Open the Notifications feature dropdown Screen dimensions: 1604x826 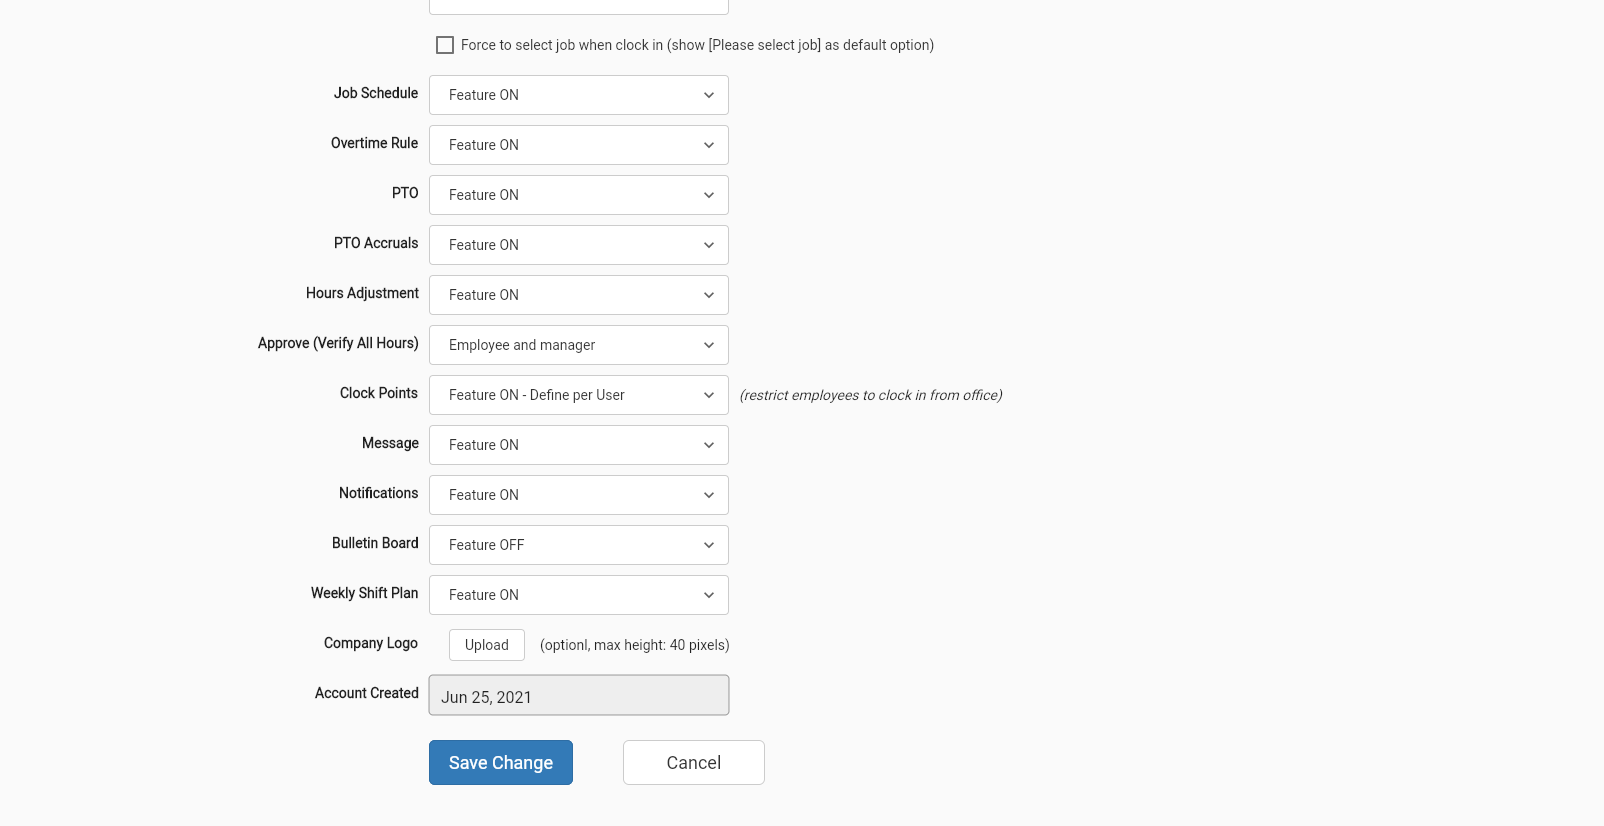[579, 495]
